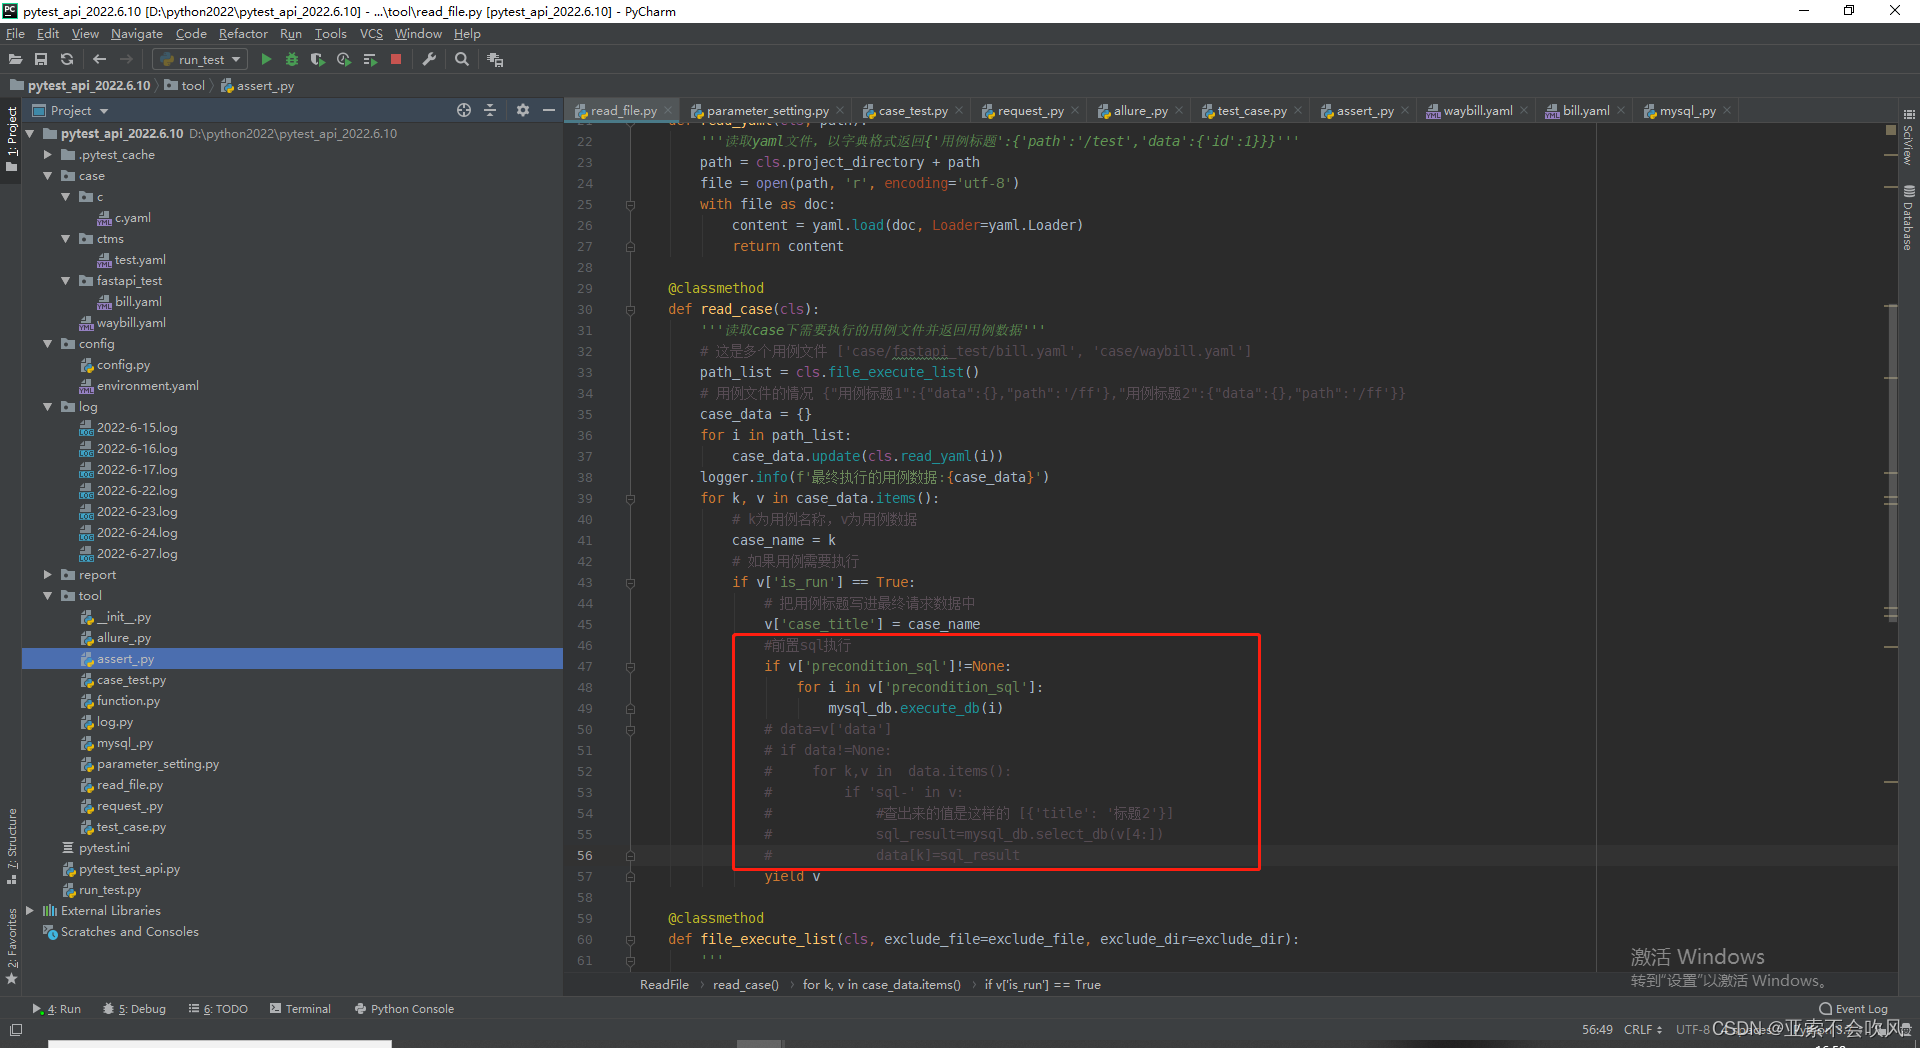Collapse the ctms folder
This screenshot has width=1920, height=1048.
tap(66, 239)
